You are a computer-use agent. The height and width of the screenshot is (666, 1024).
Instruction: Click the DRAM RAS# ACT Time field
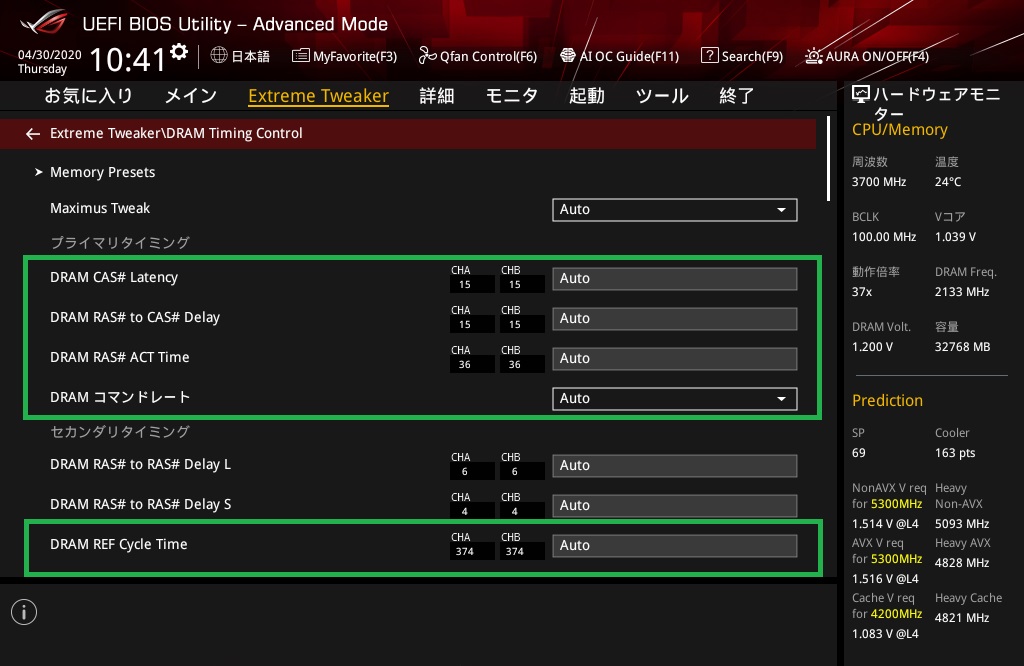coord(675,358)
